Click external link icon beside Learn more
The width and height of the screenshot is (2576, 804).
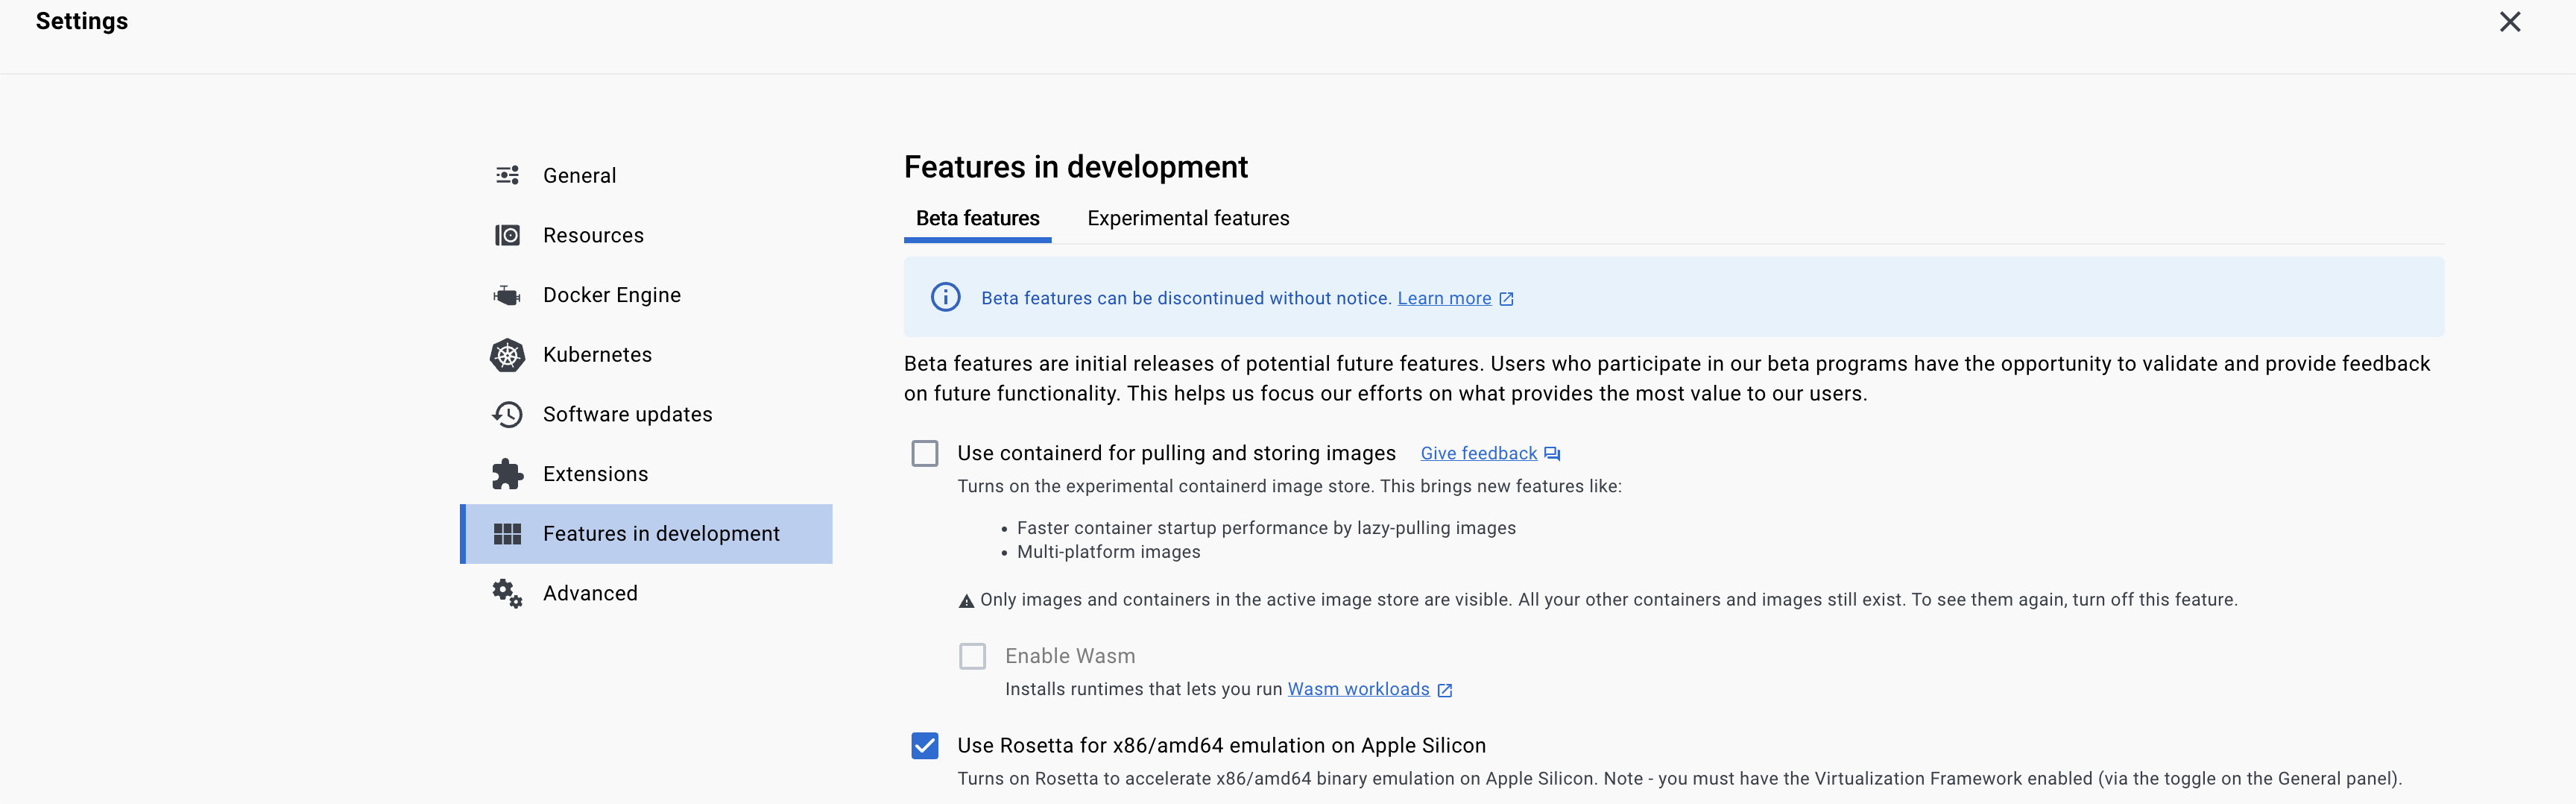point(1506,299)
